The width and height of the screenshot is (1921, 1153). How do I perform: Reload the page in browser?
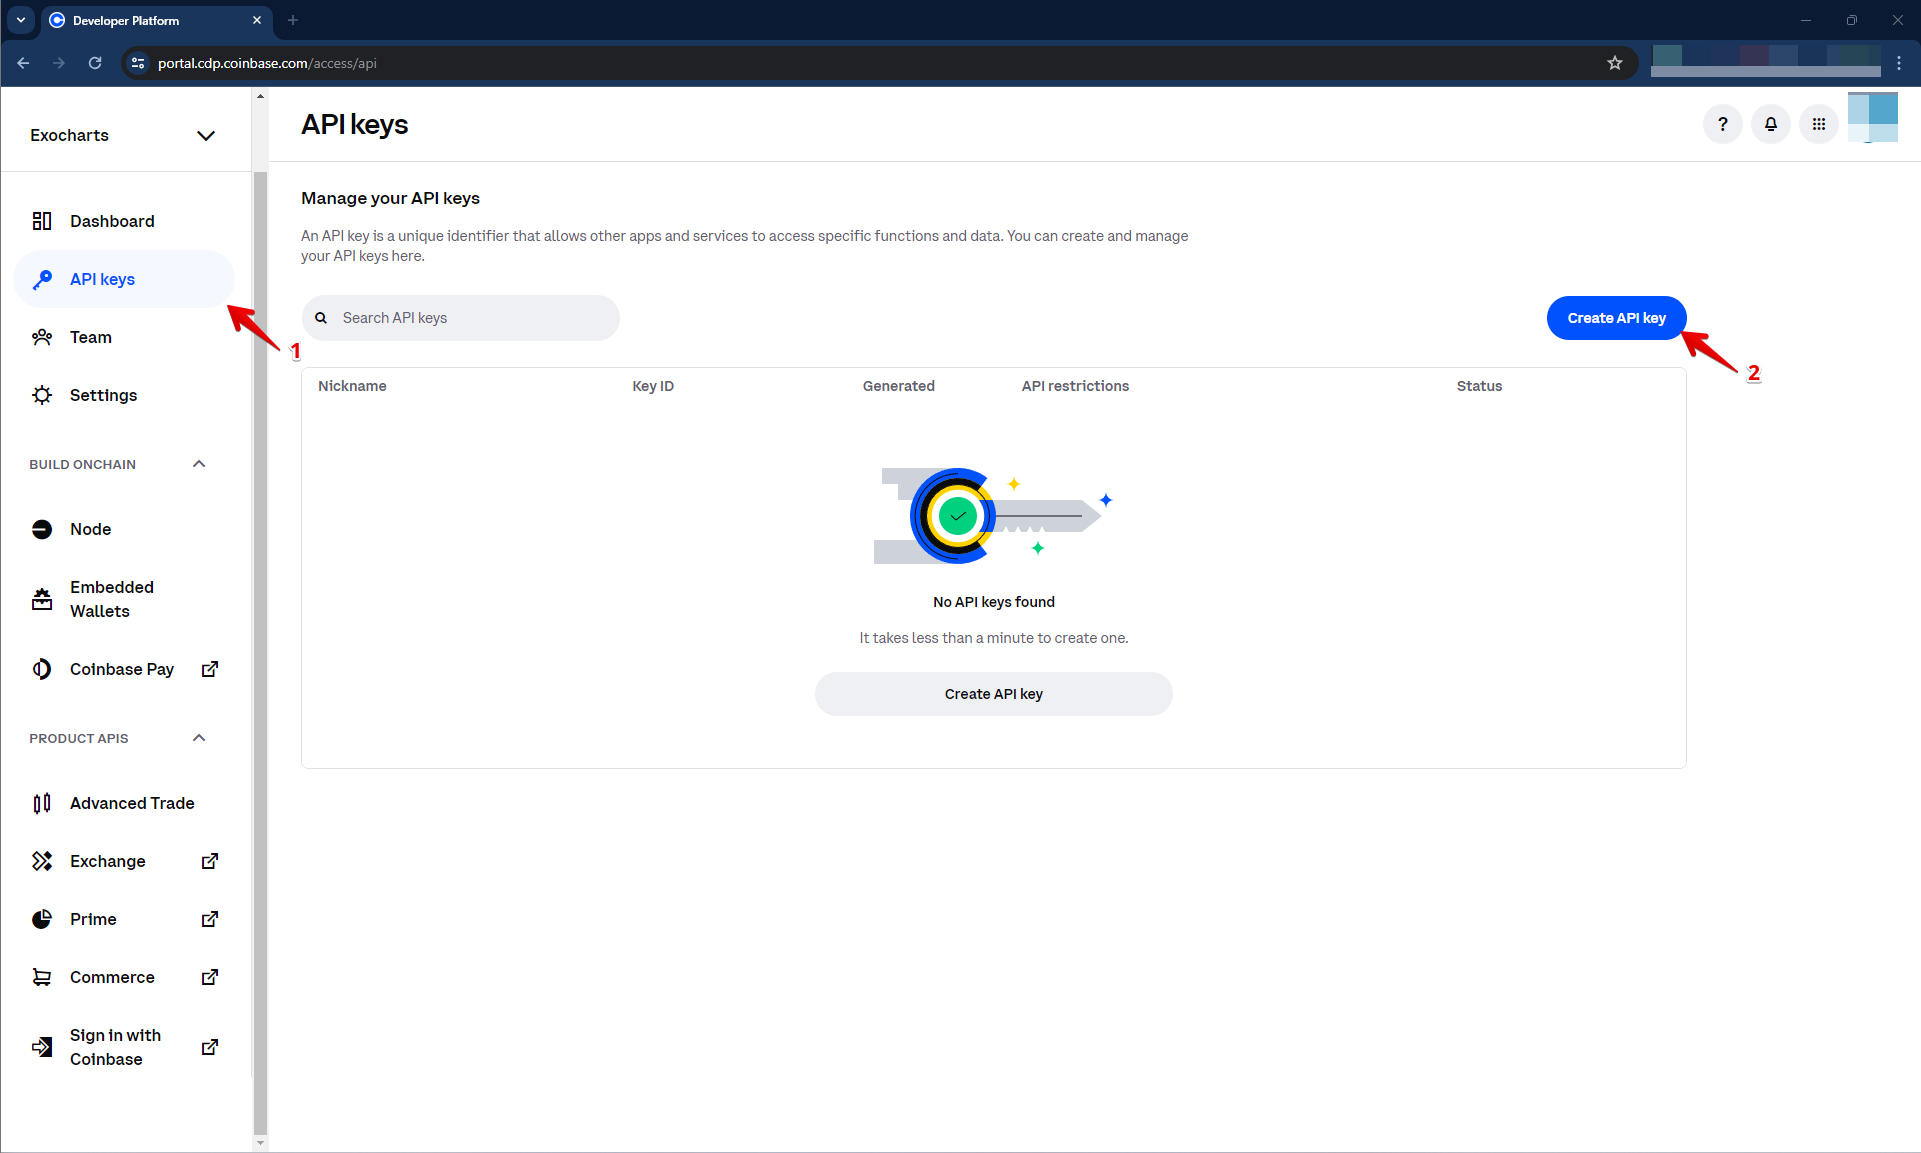point(95,63)
